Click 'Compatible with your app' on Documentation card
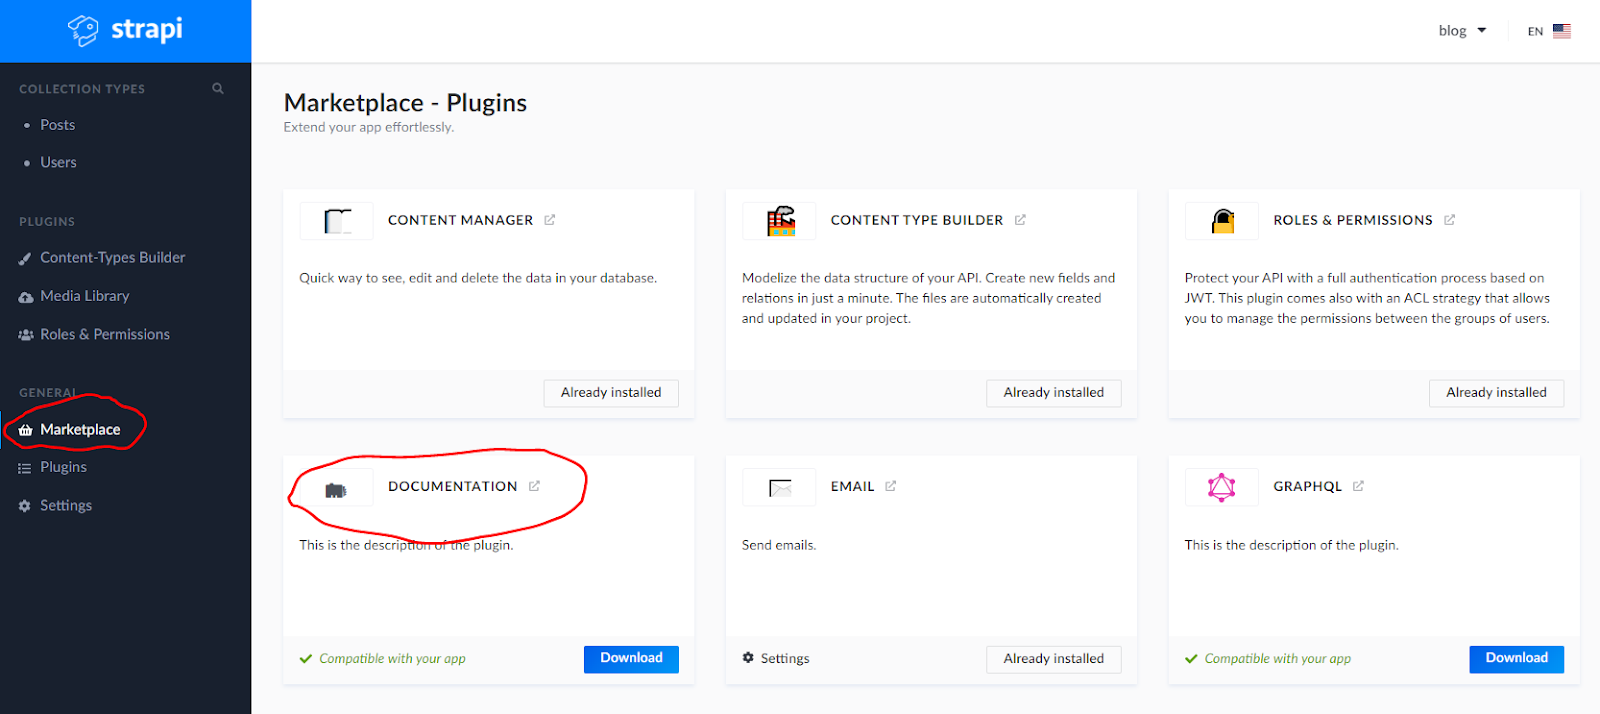This screenshot has width=1600, height=714. coord(392,659)
